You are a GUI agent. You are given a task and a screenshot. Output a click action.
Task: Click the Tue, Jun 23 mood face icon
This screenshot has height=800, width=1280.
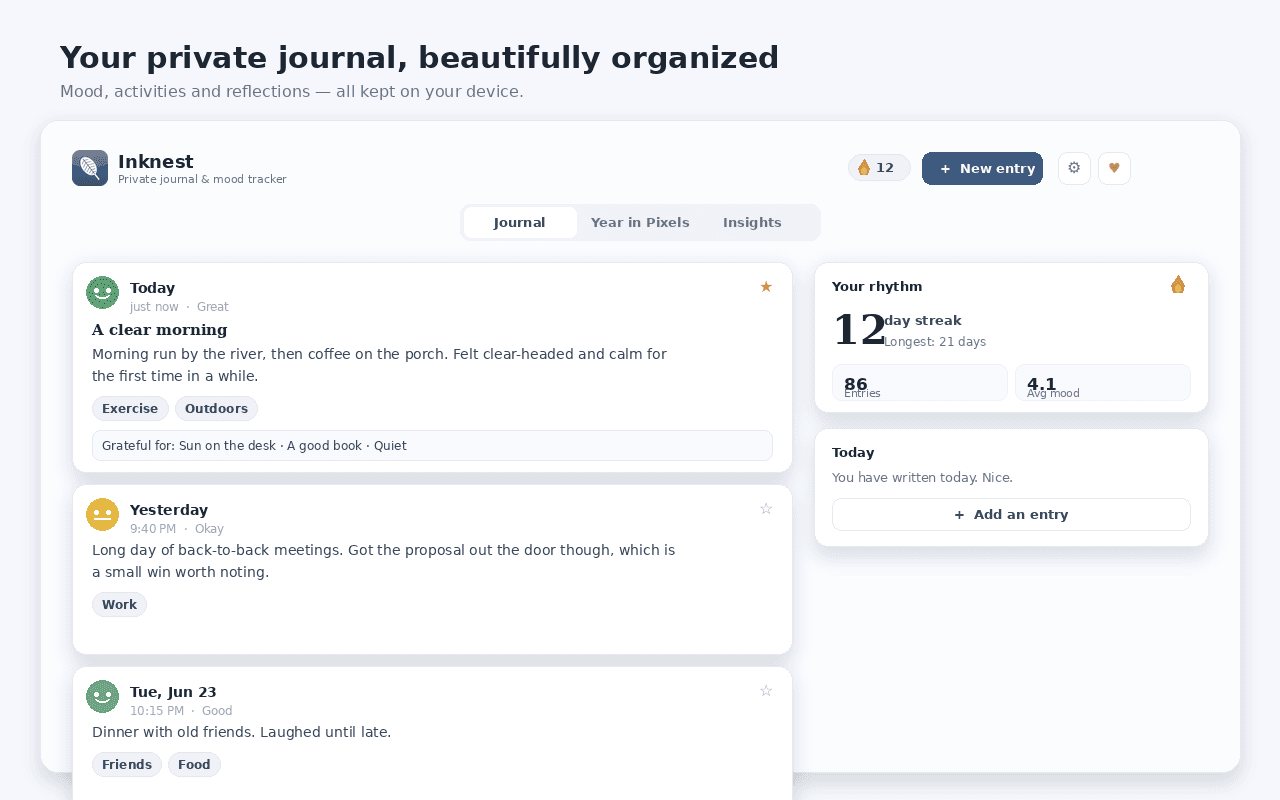[102, 696]
